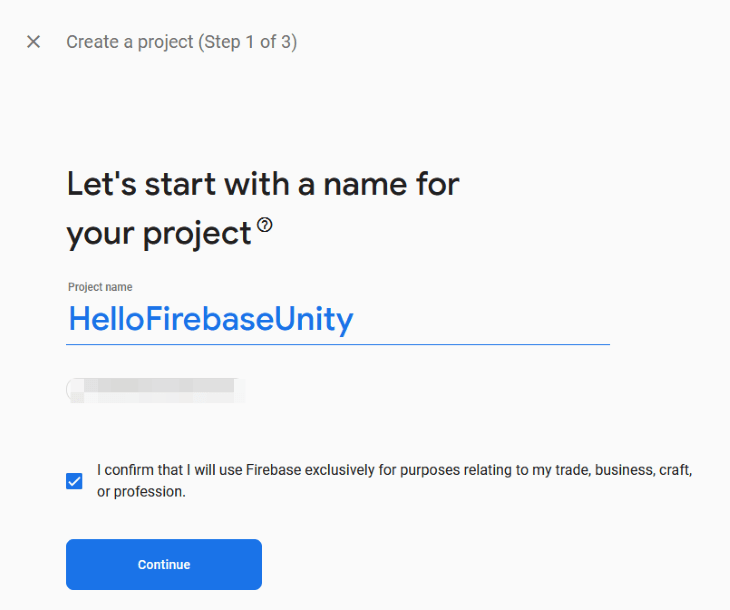Click the blurred project ID chip

tap(155, 390)
